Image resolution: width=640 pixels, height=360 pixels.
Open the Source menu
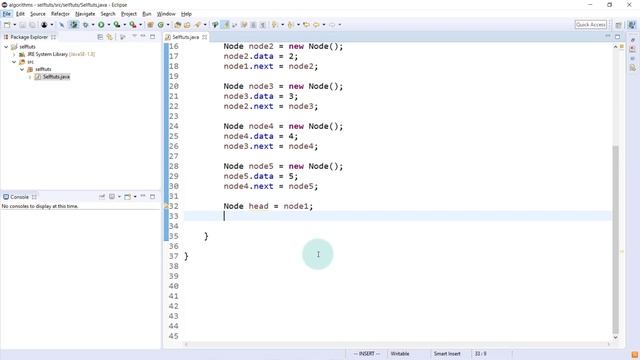[x=38, y=14]
